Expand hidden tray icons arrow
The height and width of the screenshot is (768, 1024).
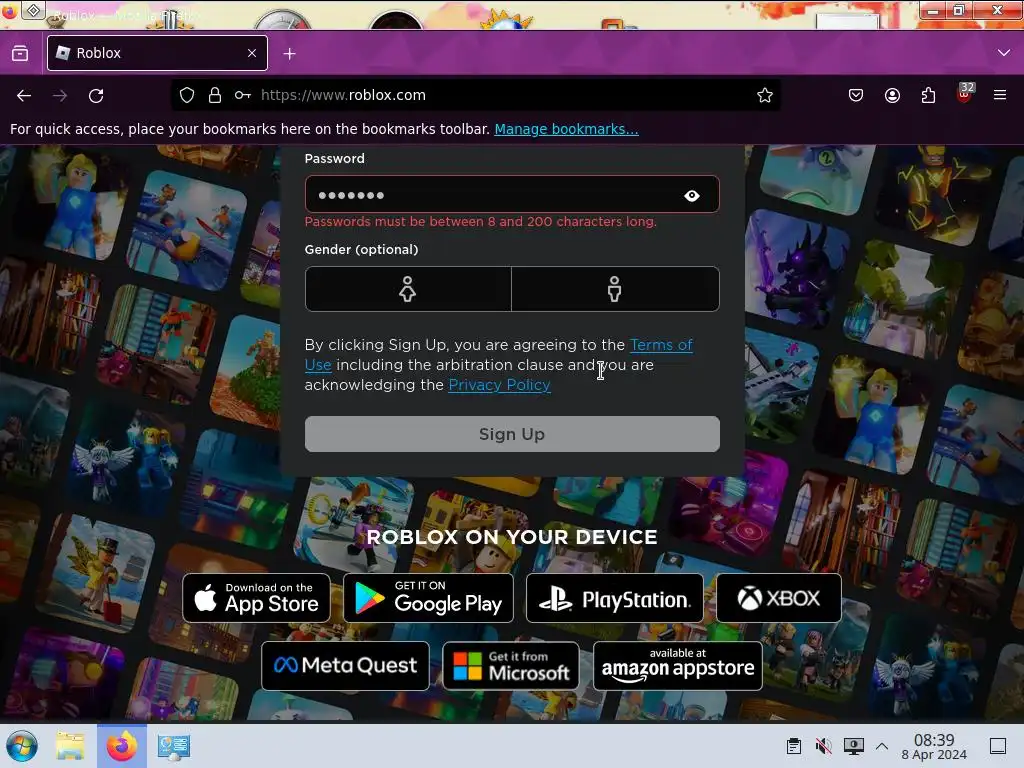[882, 746]
